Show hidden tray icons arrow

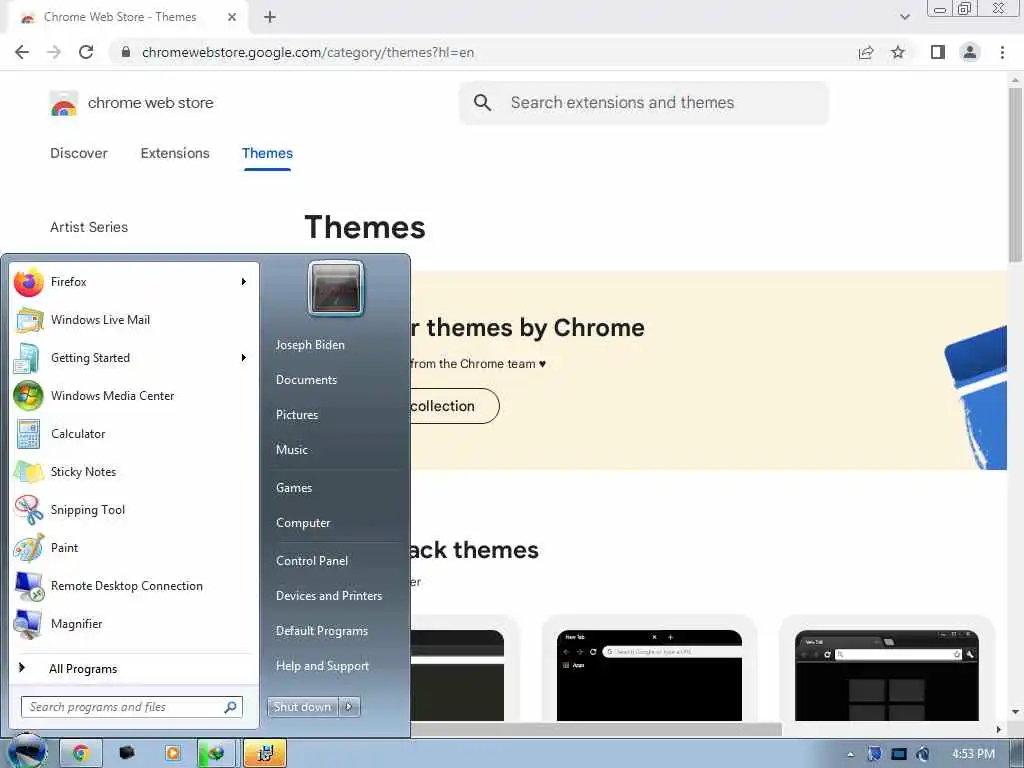click(x=850, y=755)
